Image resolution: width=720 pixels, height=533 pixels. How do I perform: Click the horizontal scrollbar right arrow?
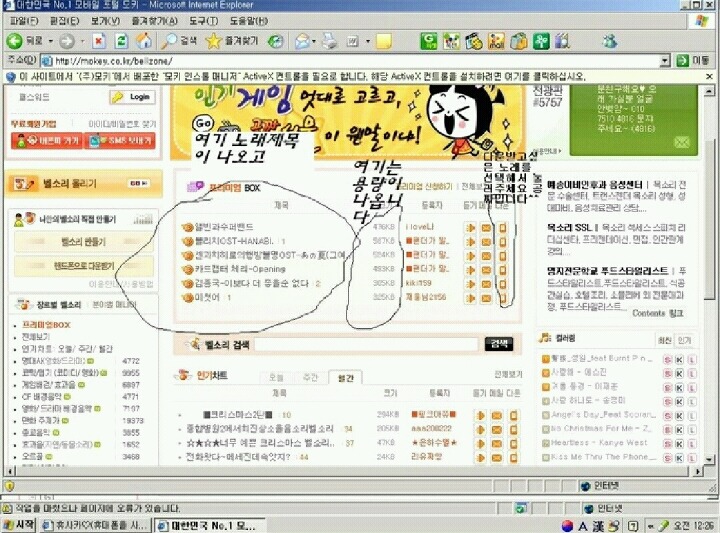click(698, 471)
